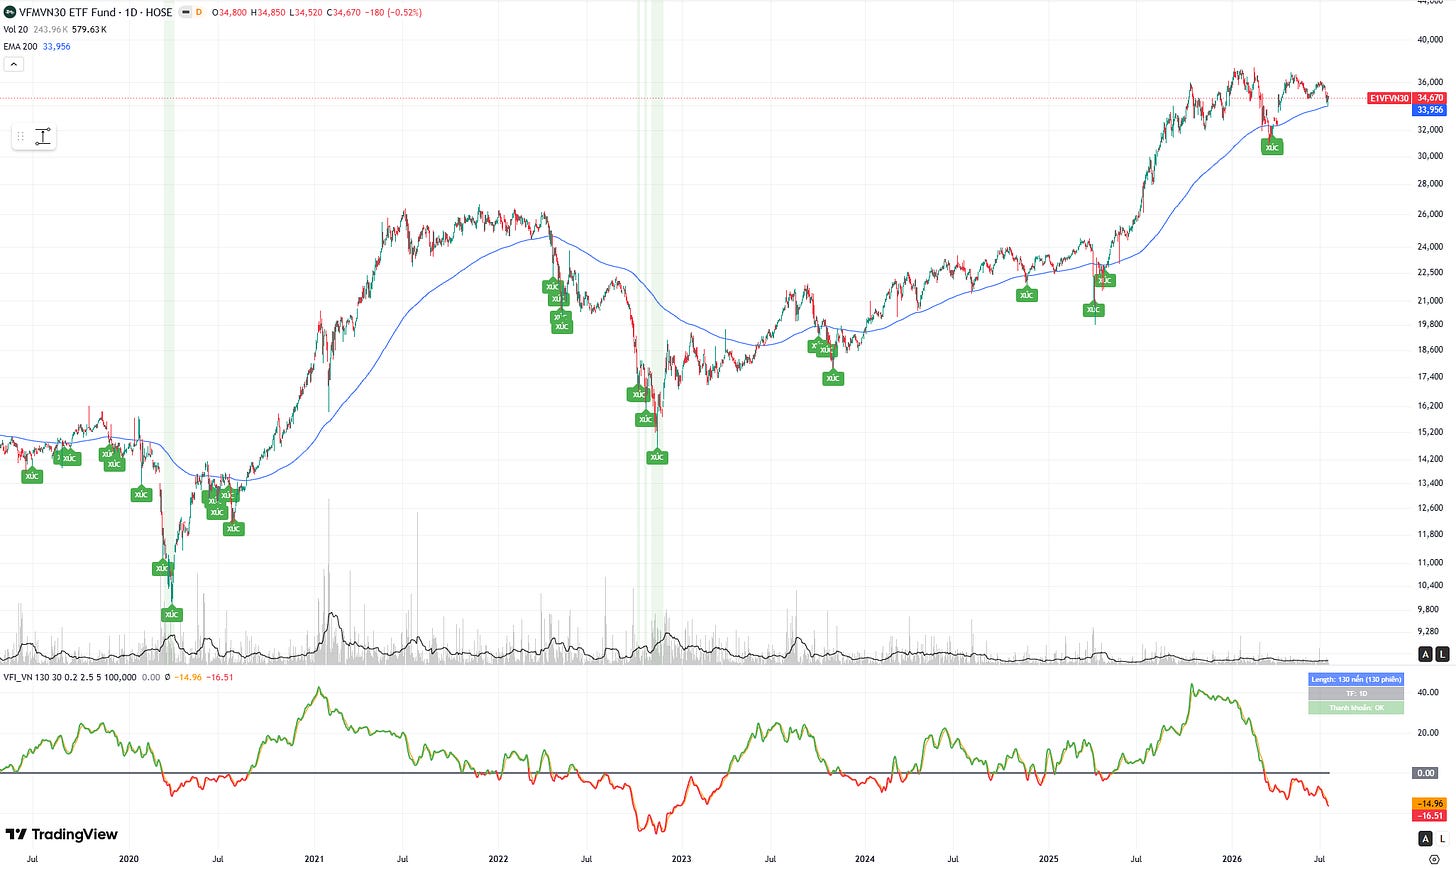Click the 'Length: 130 nến (130 phiên)' cell
1456x869 pixels.
[x=1356, y=679]
